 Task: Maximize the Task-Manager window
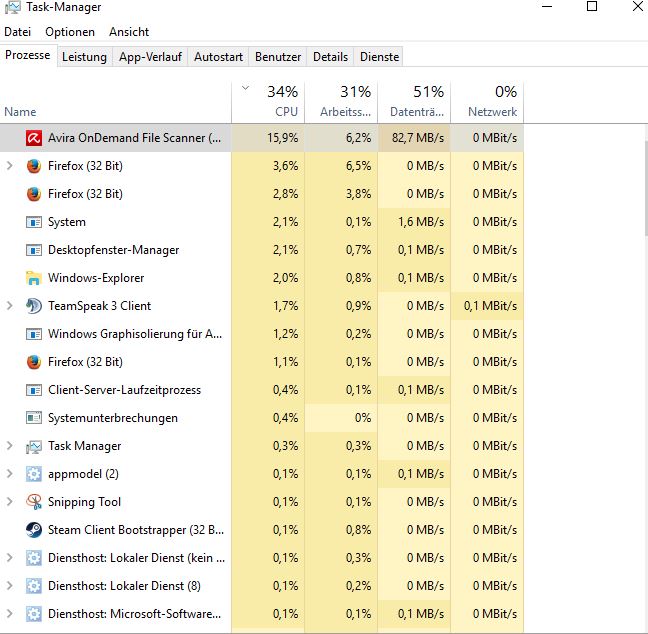coord(592,7)
